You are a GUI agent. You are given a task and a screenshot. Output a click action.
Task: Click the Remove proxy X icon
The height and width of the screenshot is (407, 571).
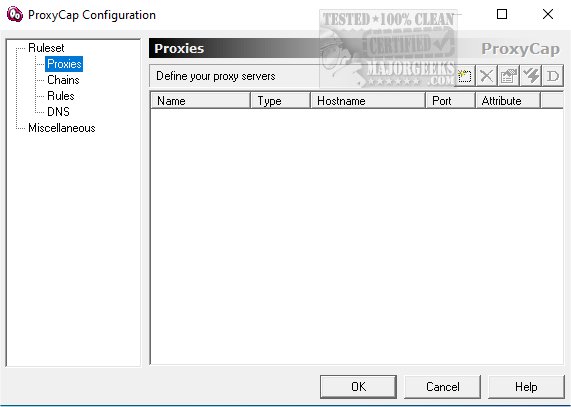pos(487,76)
